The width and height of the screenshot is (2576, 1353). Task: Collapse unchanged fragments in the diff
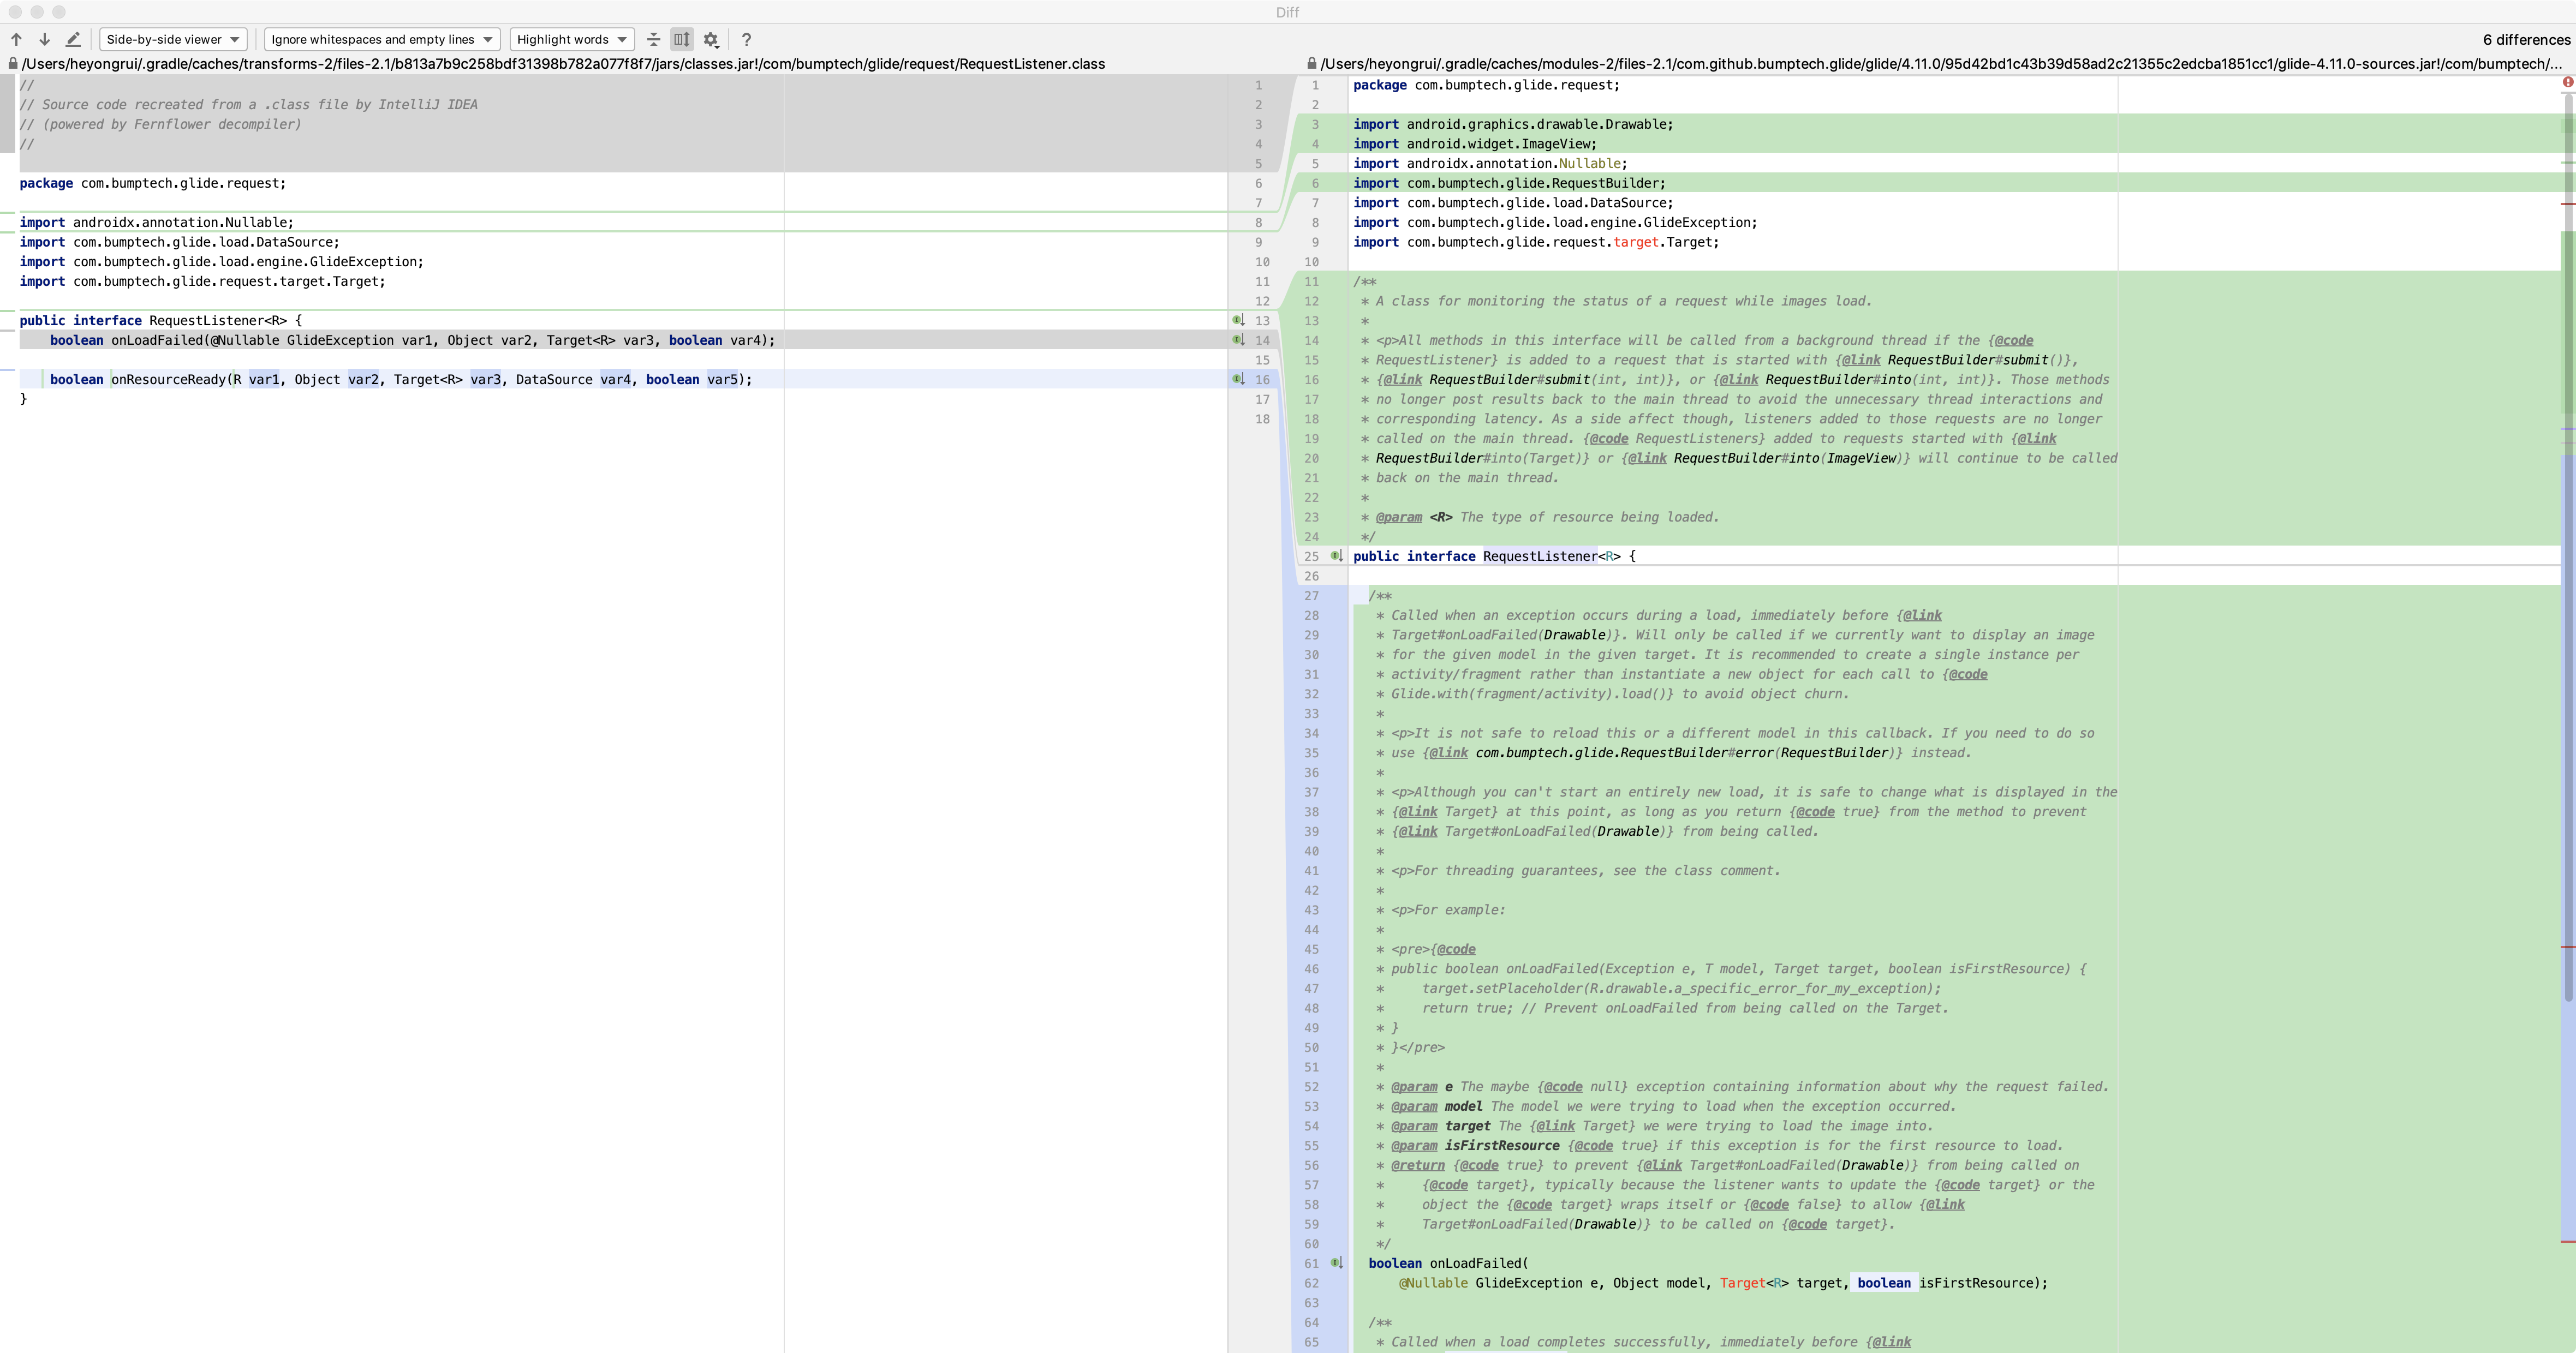point(654,39)
